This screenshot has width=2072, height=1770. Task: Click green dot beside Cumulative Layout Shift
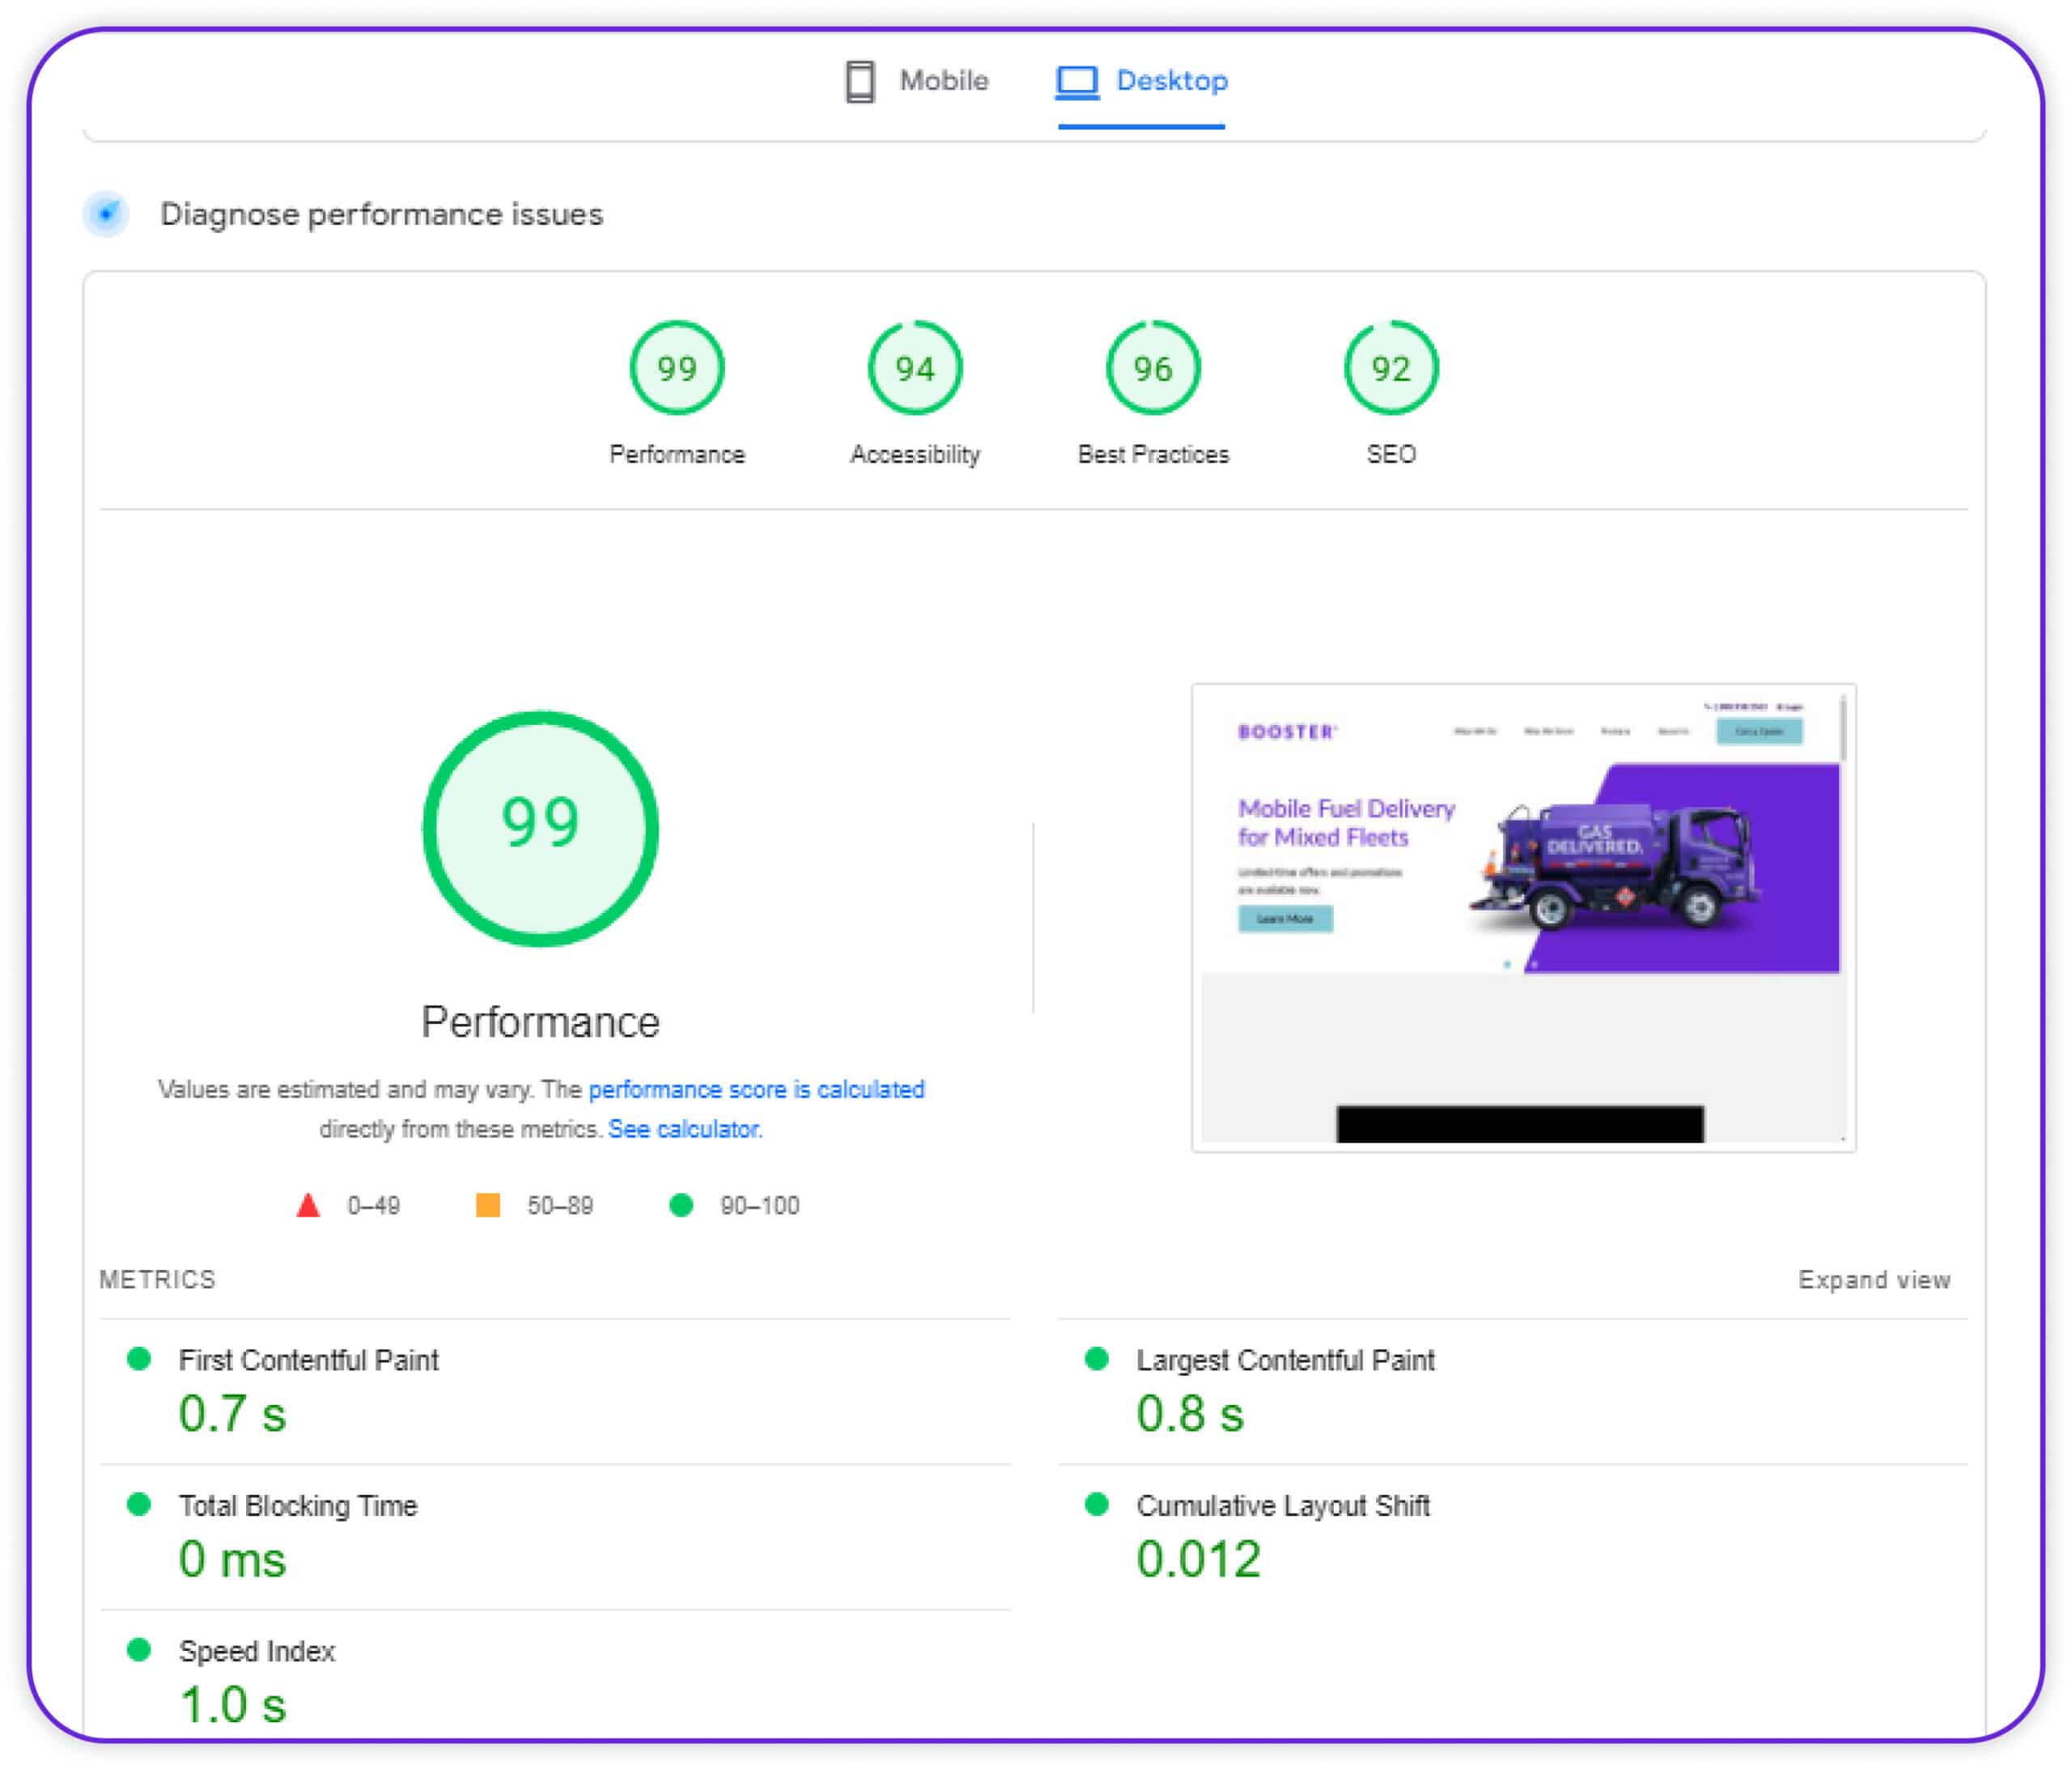1097,1504
